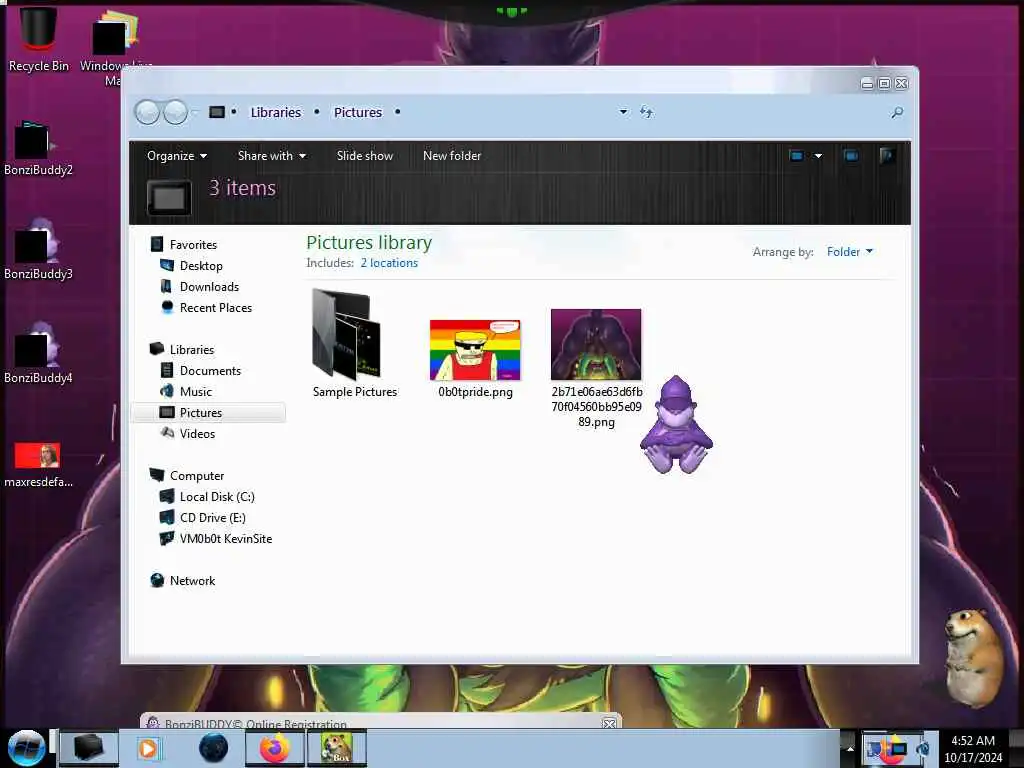The width and height of the screenshot is (1024, 768).
Task: Open the 2 locations link
Action: pos(389,263)
